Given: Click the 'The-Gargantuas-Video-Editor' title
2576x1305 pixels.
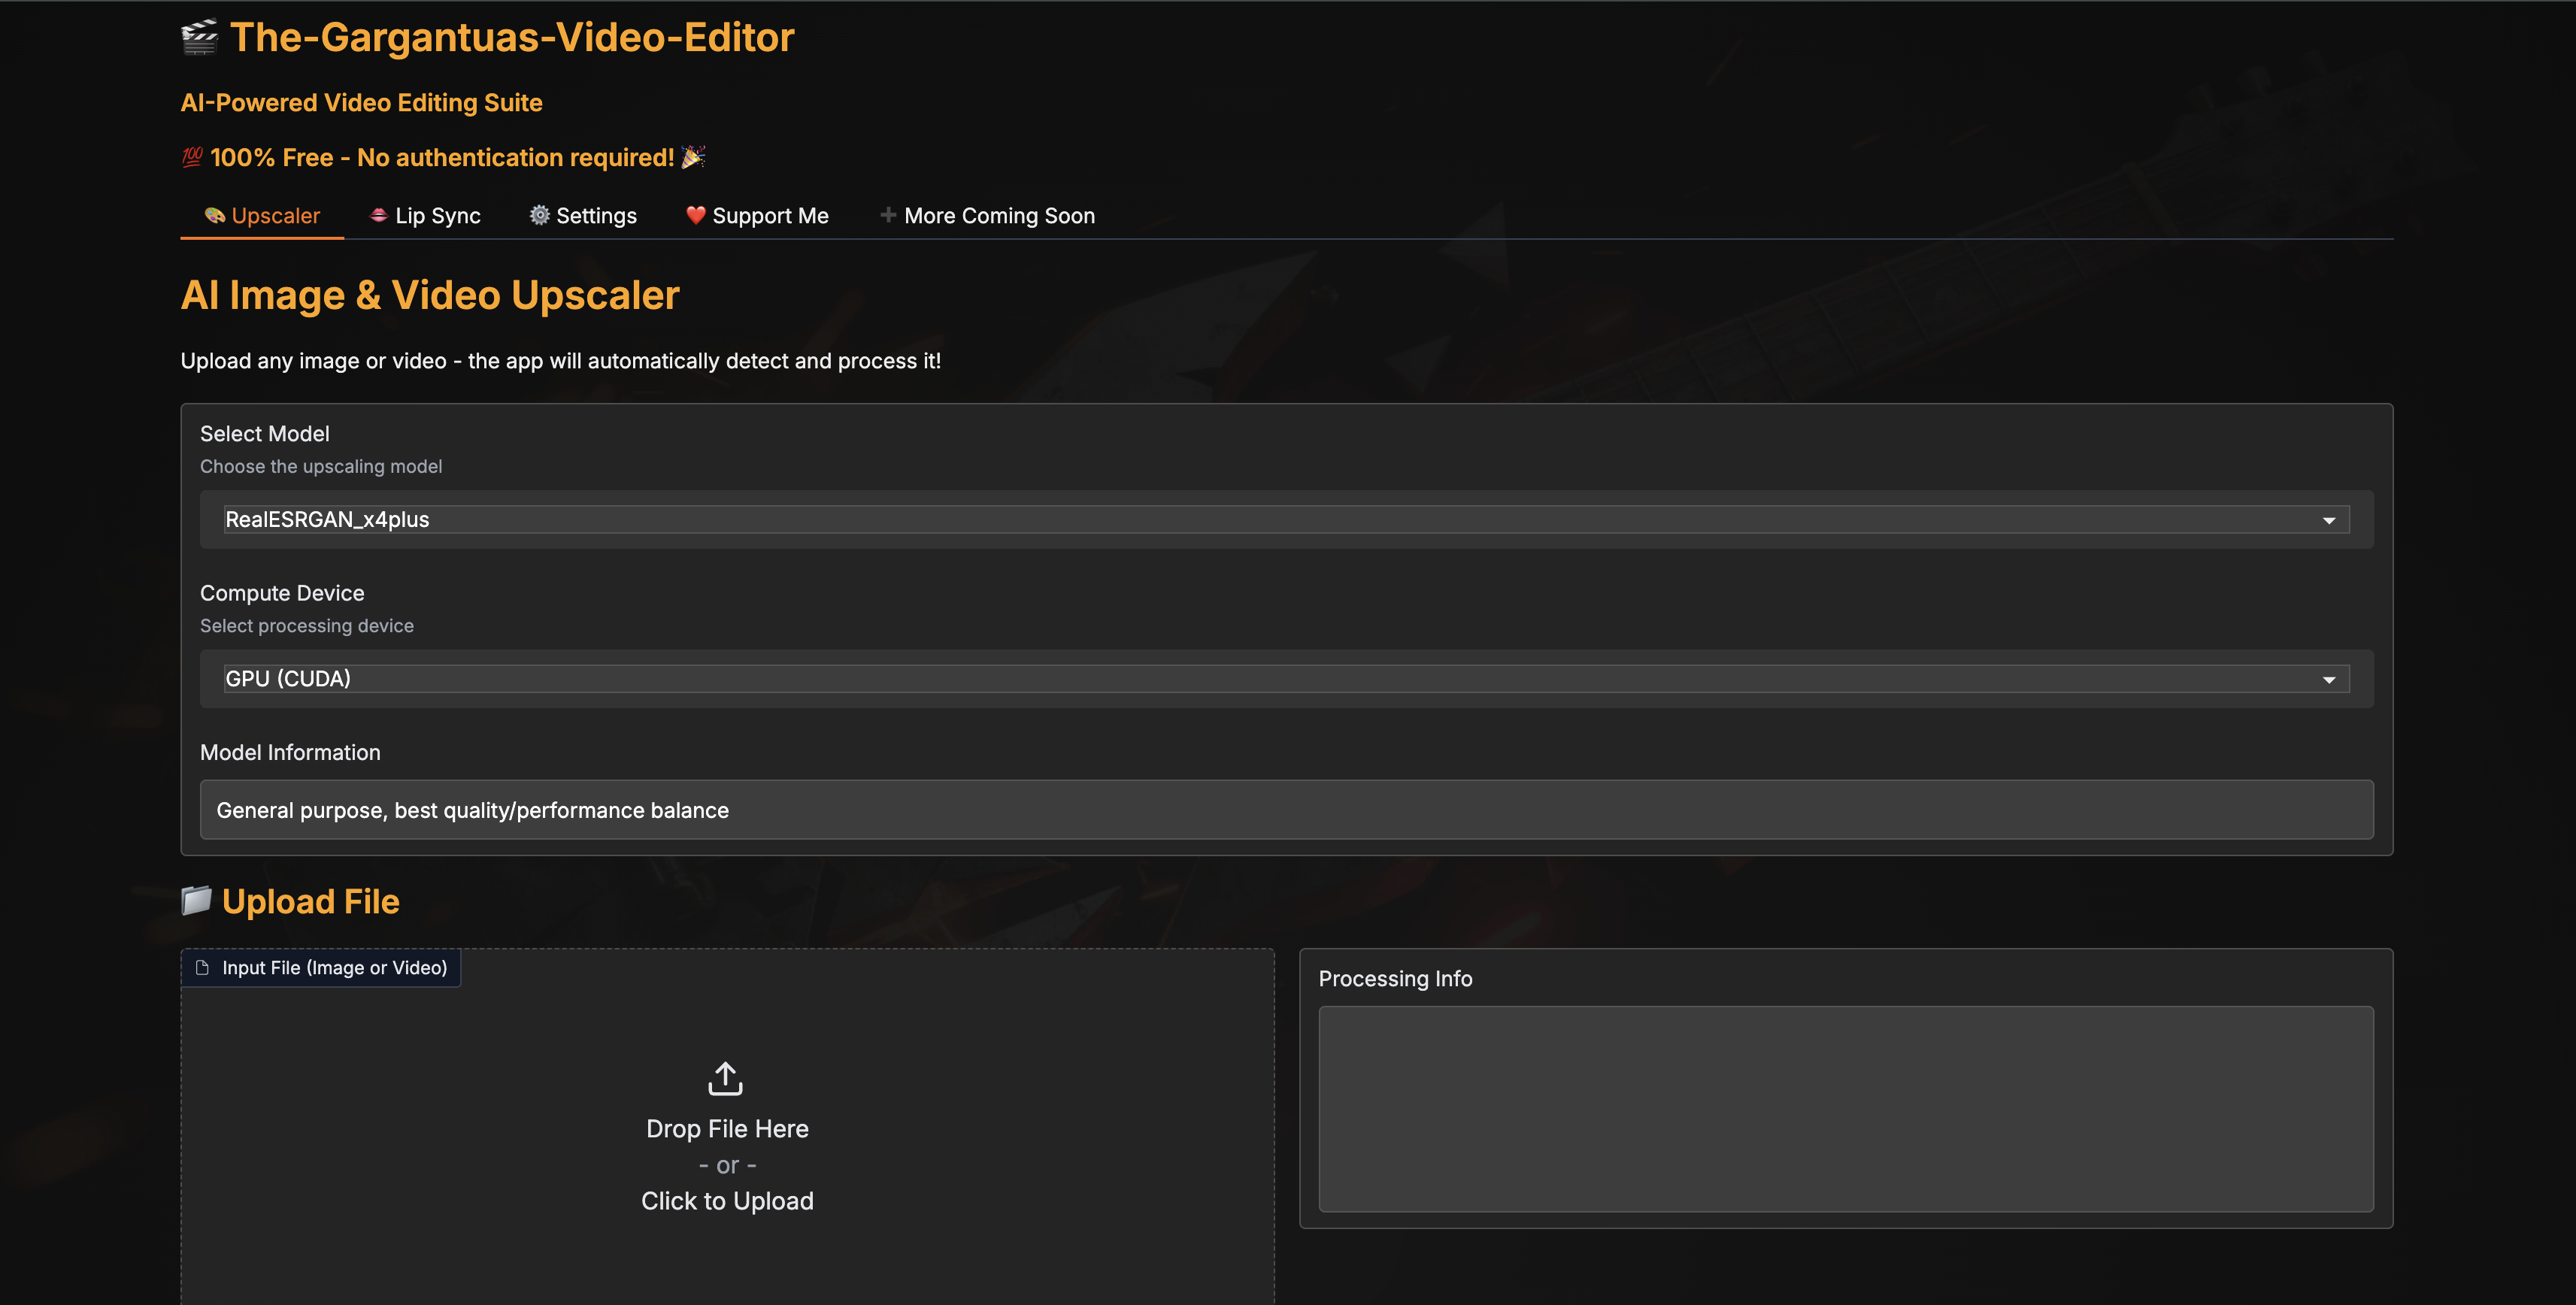Looking at the screenshot, I should [x=512, y=38].
